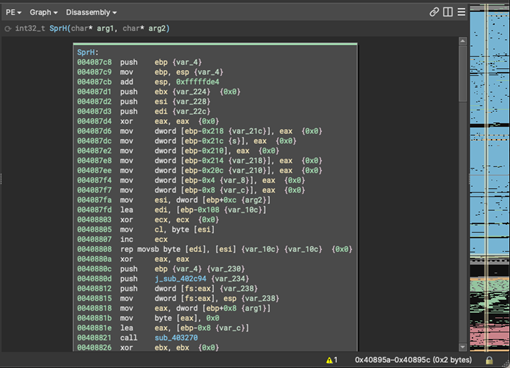
Task: Open the hamburger options menu
Action: tap(461, 12)
